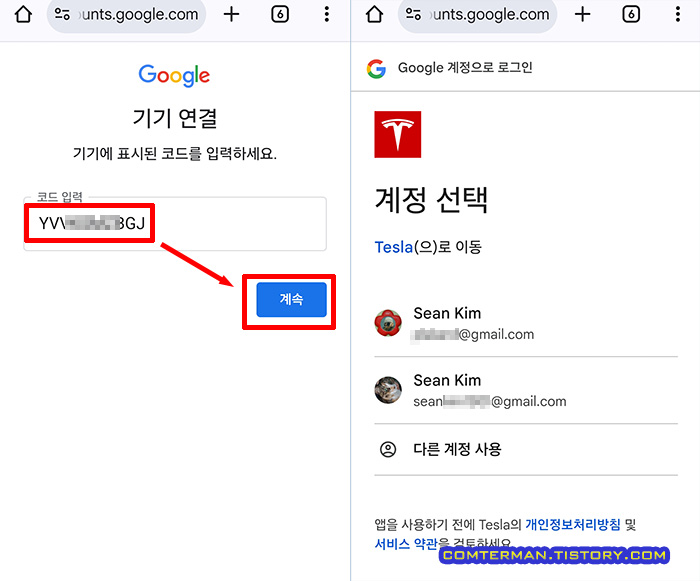Screen dimensions: 700x581
Task: Choose Sean Kim account starting with 'sean'
Action: point(526,390)
